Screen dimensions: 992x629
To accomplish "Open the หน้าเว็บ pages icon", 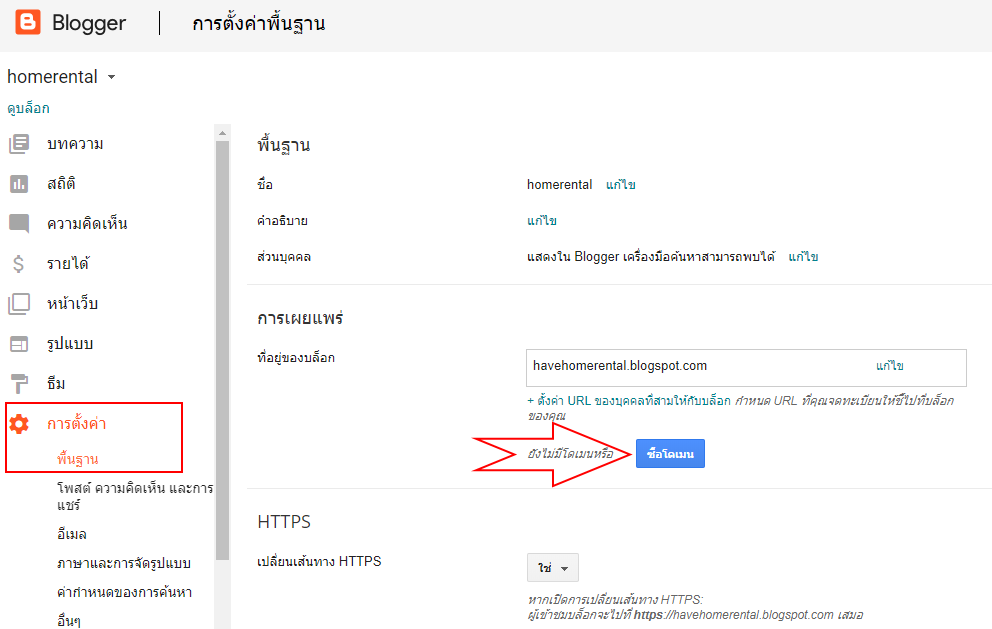I will (x=19, y=304).
